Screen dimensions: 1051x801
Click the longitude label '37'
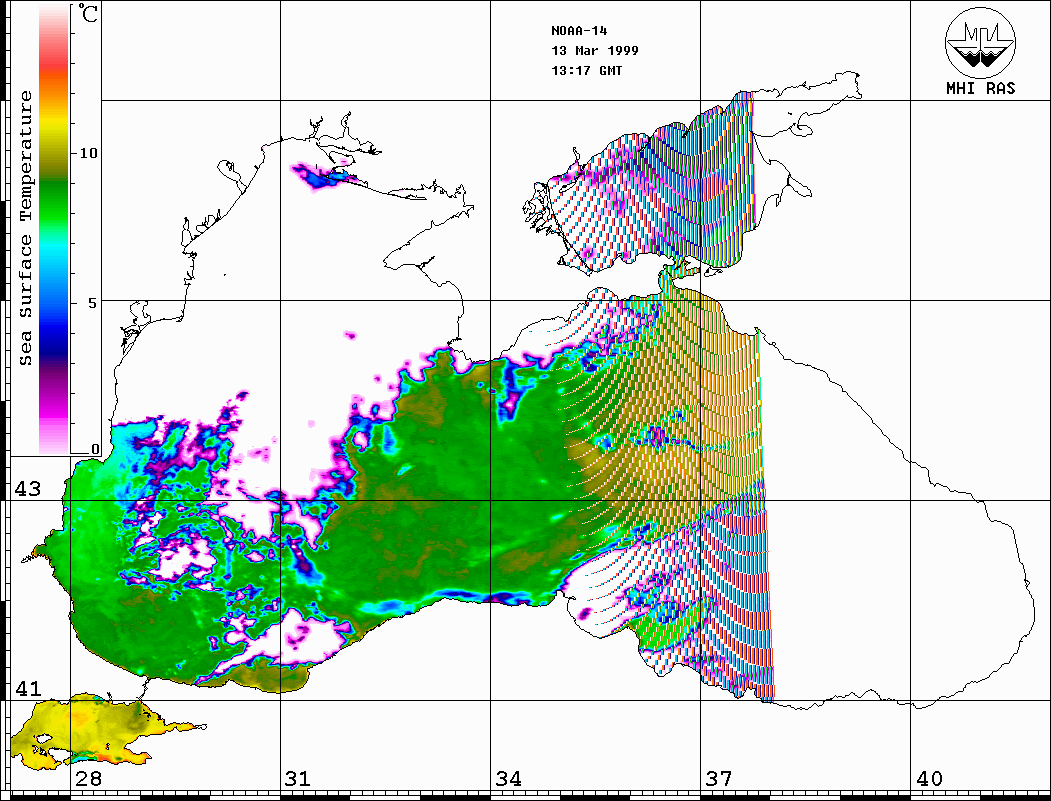pyautogui.click(x=719, y=778)
